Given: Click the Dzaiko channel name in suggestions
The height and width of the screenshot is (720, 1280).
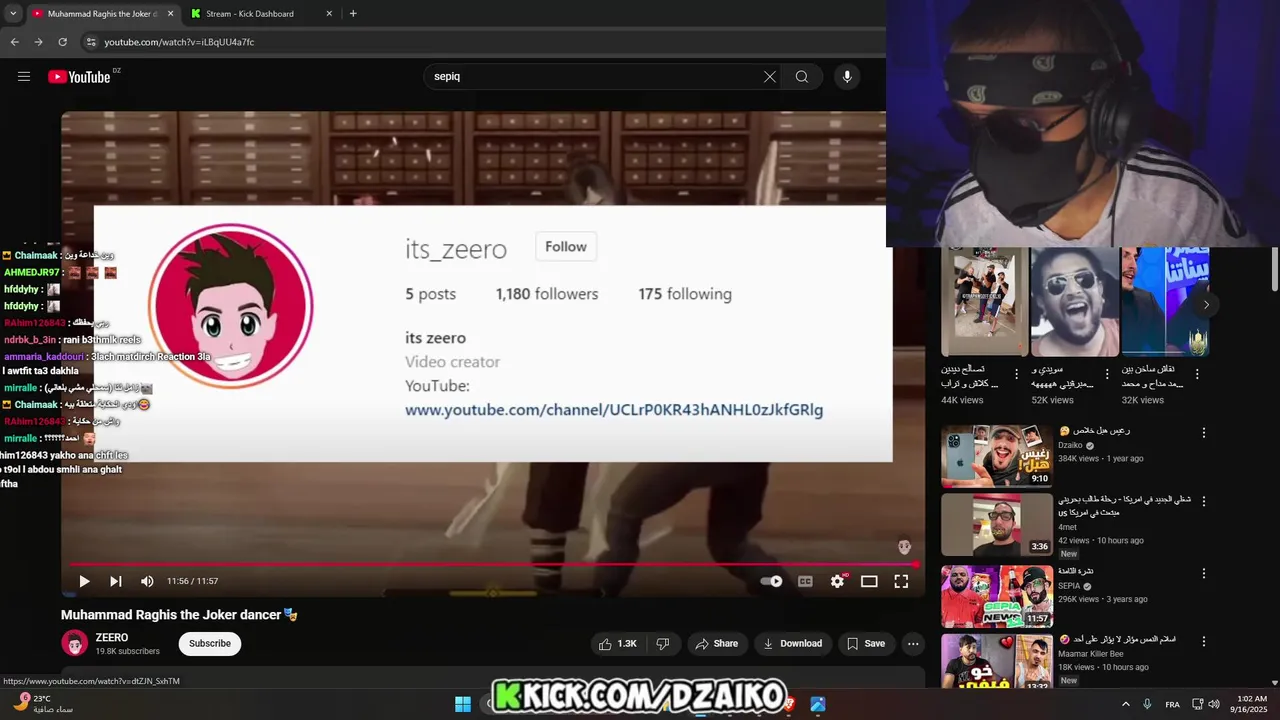Looking at the screenshot, I should tap(1070, 446).
